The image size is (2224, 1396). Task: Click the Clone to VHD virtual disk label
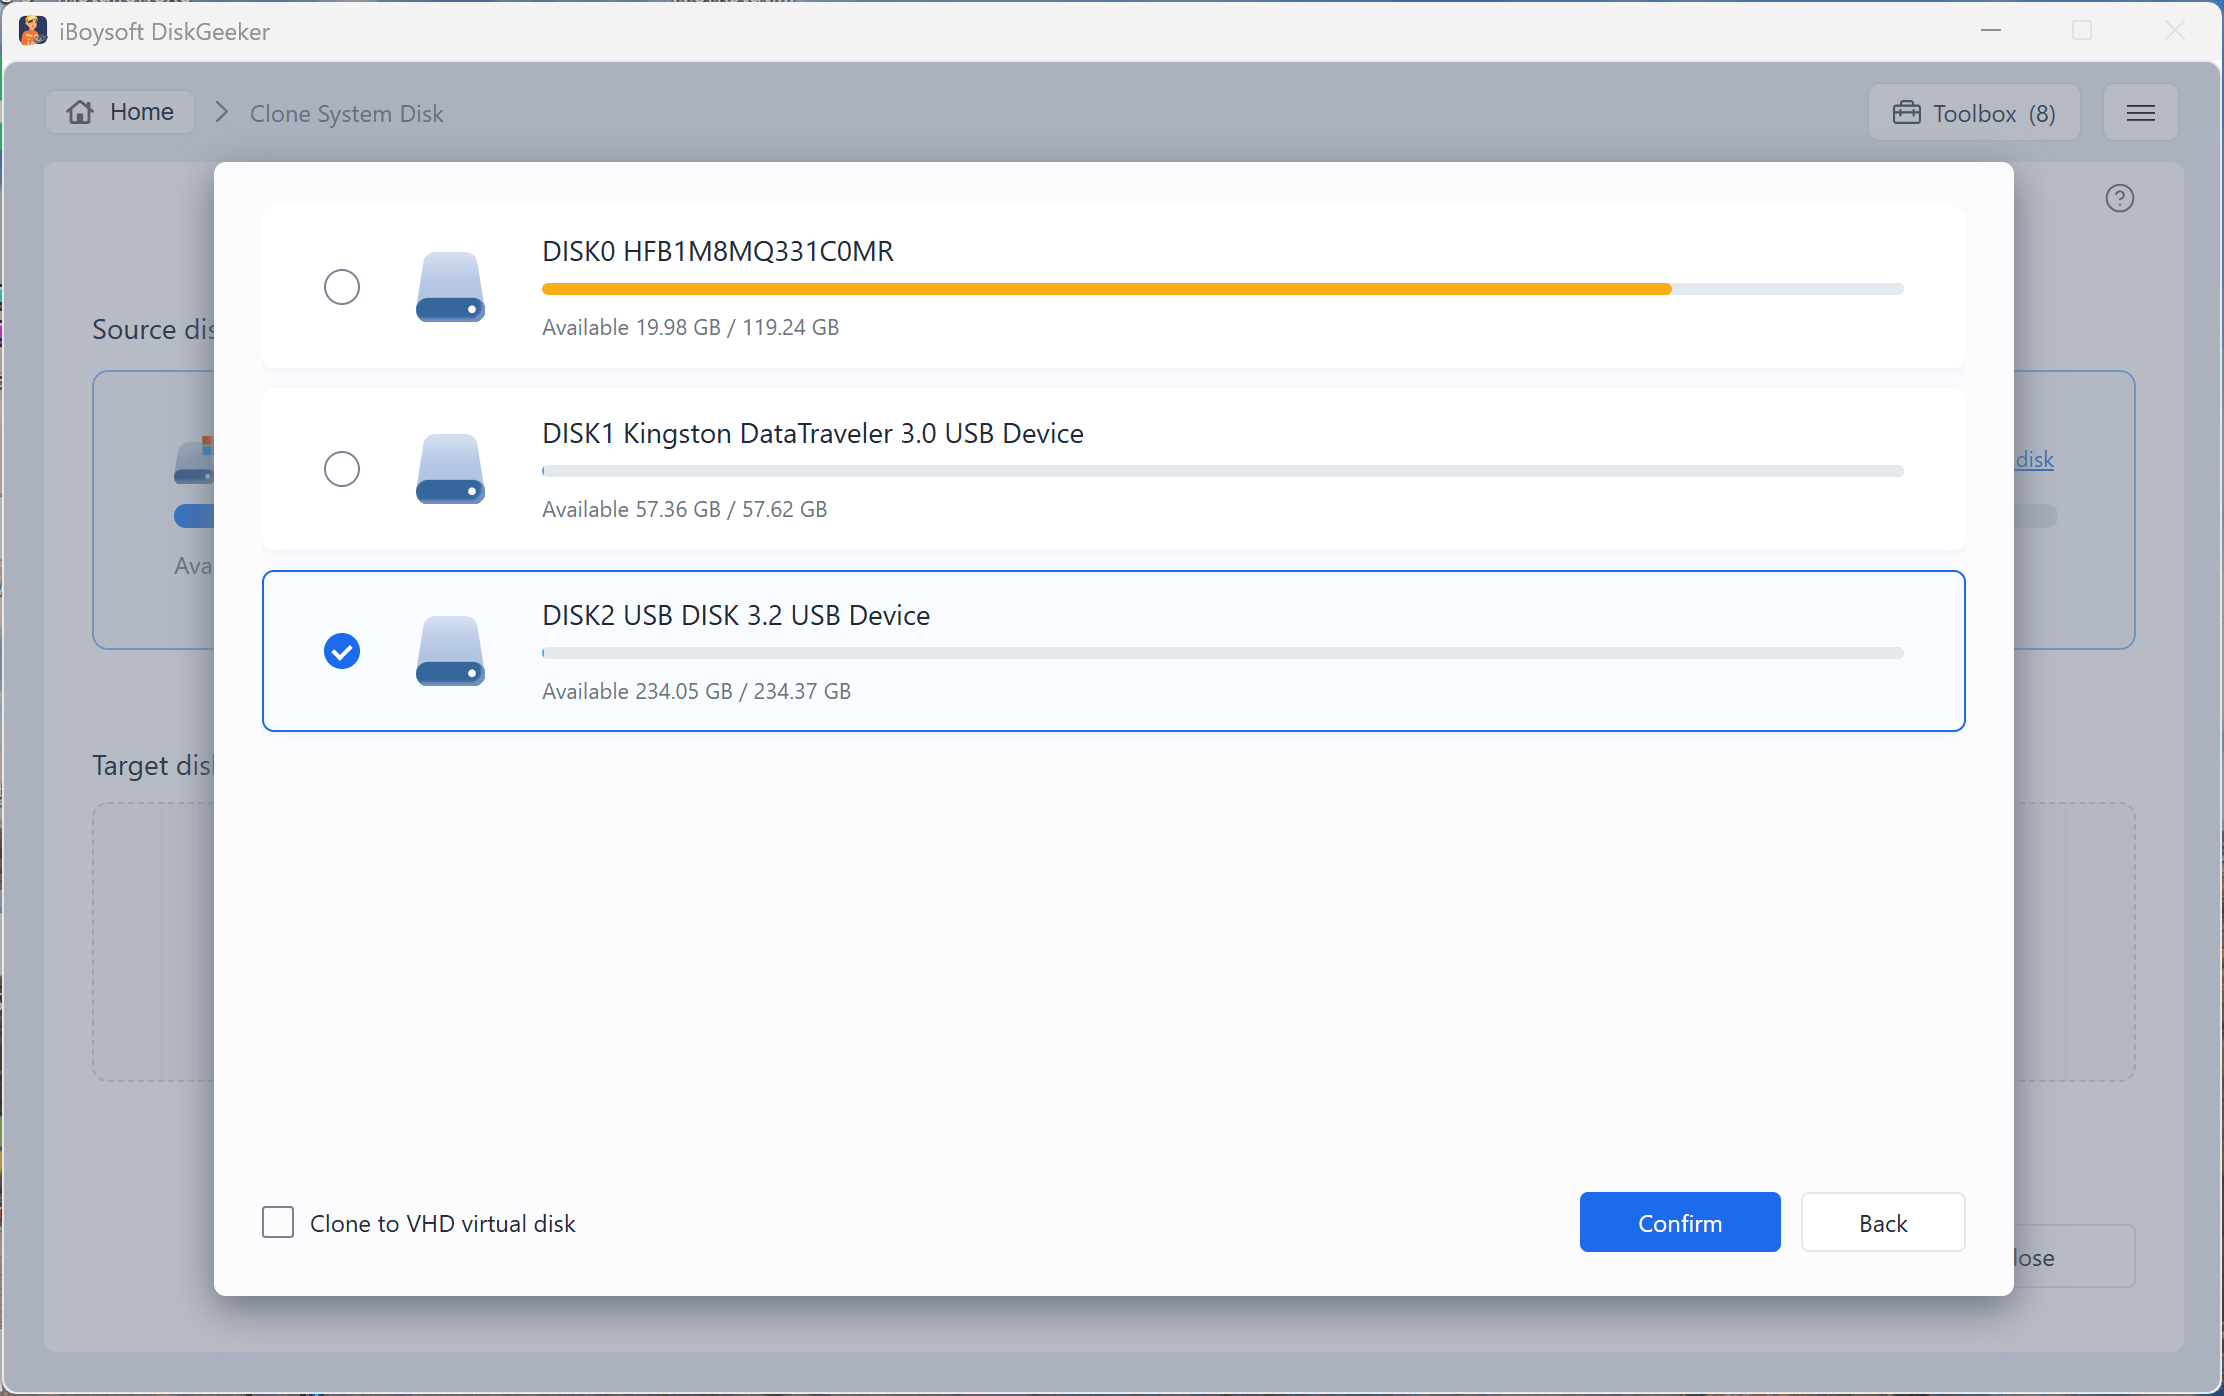click(443, 1223)
